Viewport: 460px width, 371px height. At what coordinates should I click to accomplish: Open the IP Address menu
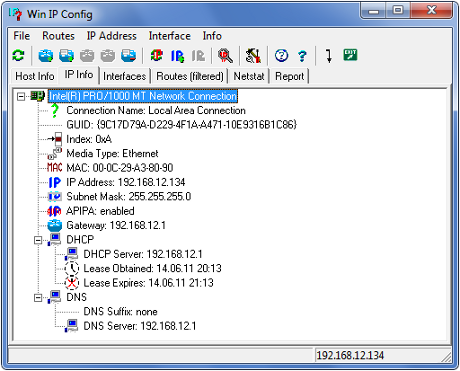(x=112, y=36)
